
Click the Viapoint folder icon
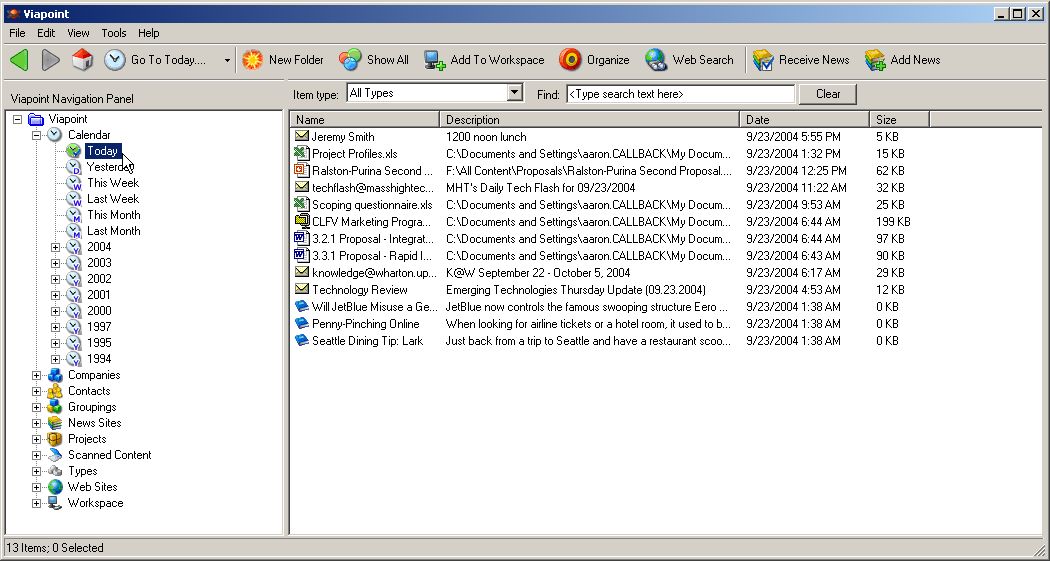click(x=36, y=119)
